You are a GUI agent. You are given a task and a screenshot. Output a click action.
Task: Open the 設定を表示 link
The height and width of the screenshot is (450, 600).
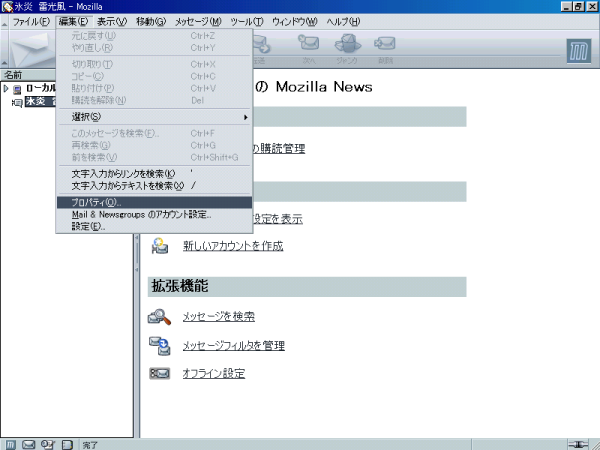(x=278, y=219)
